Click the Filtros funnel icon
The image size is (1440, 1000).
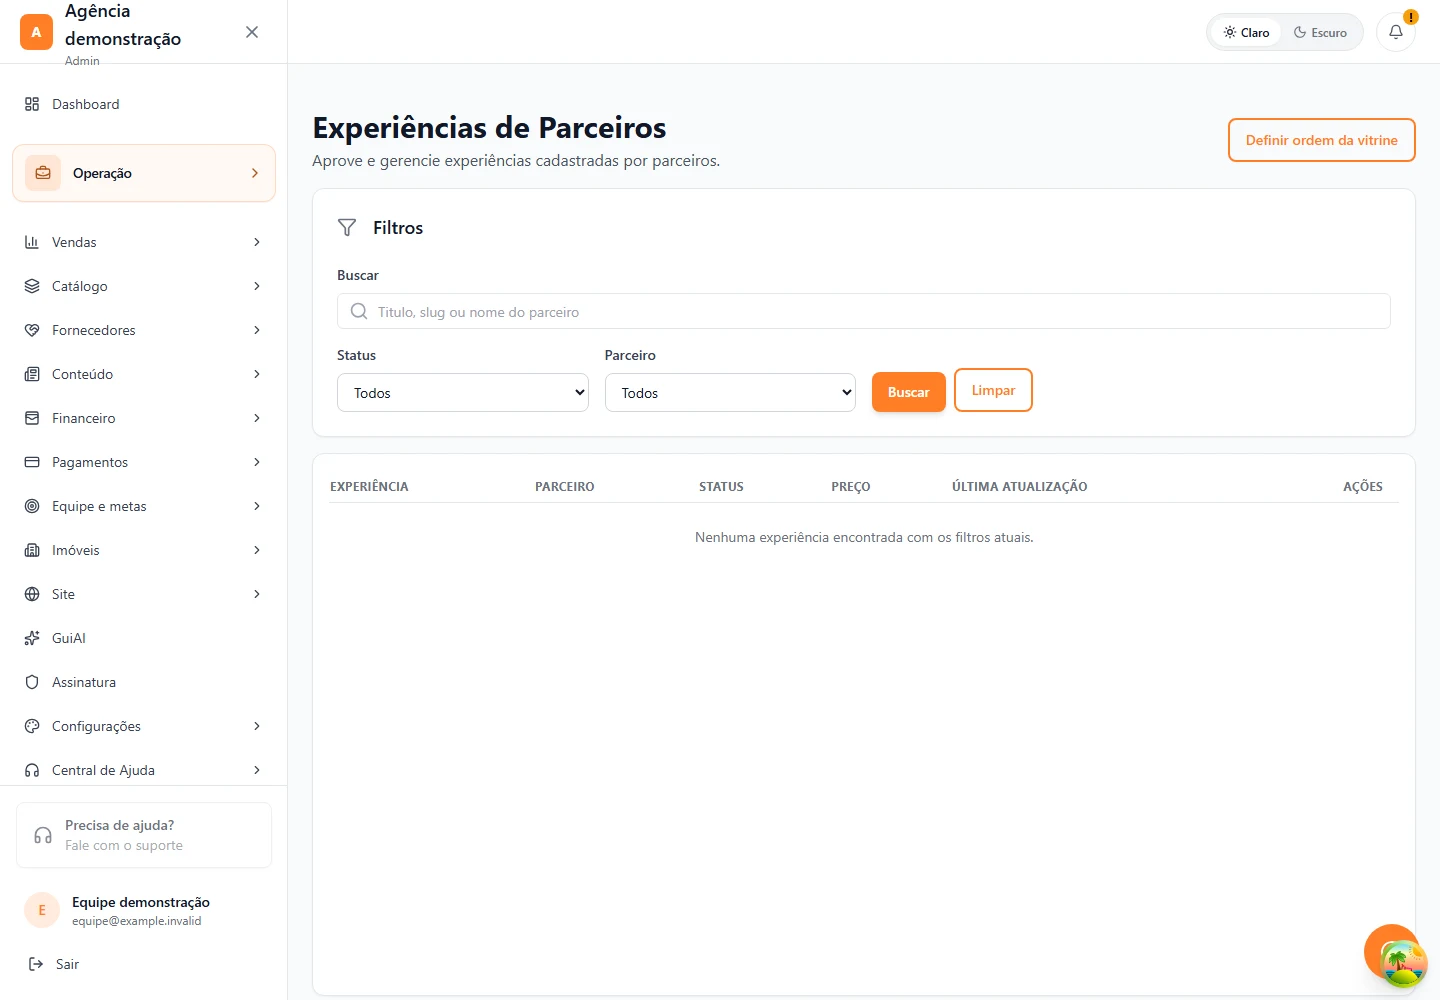(347, 228)
